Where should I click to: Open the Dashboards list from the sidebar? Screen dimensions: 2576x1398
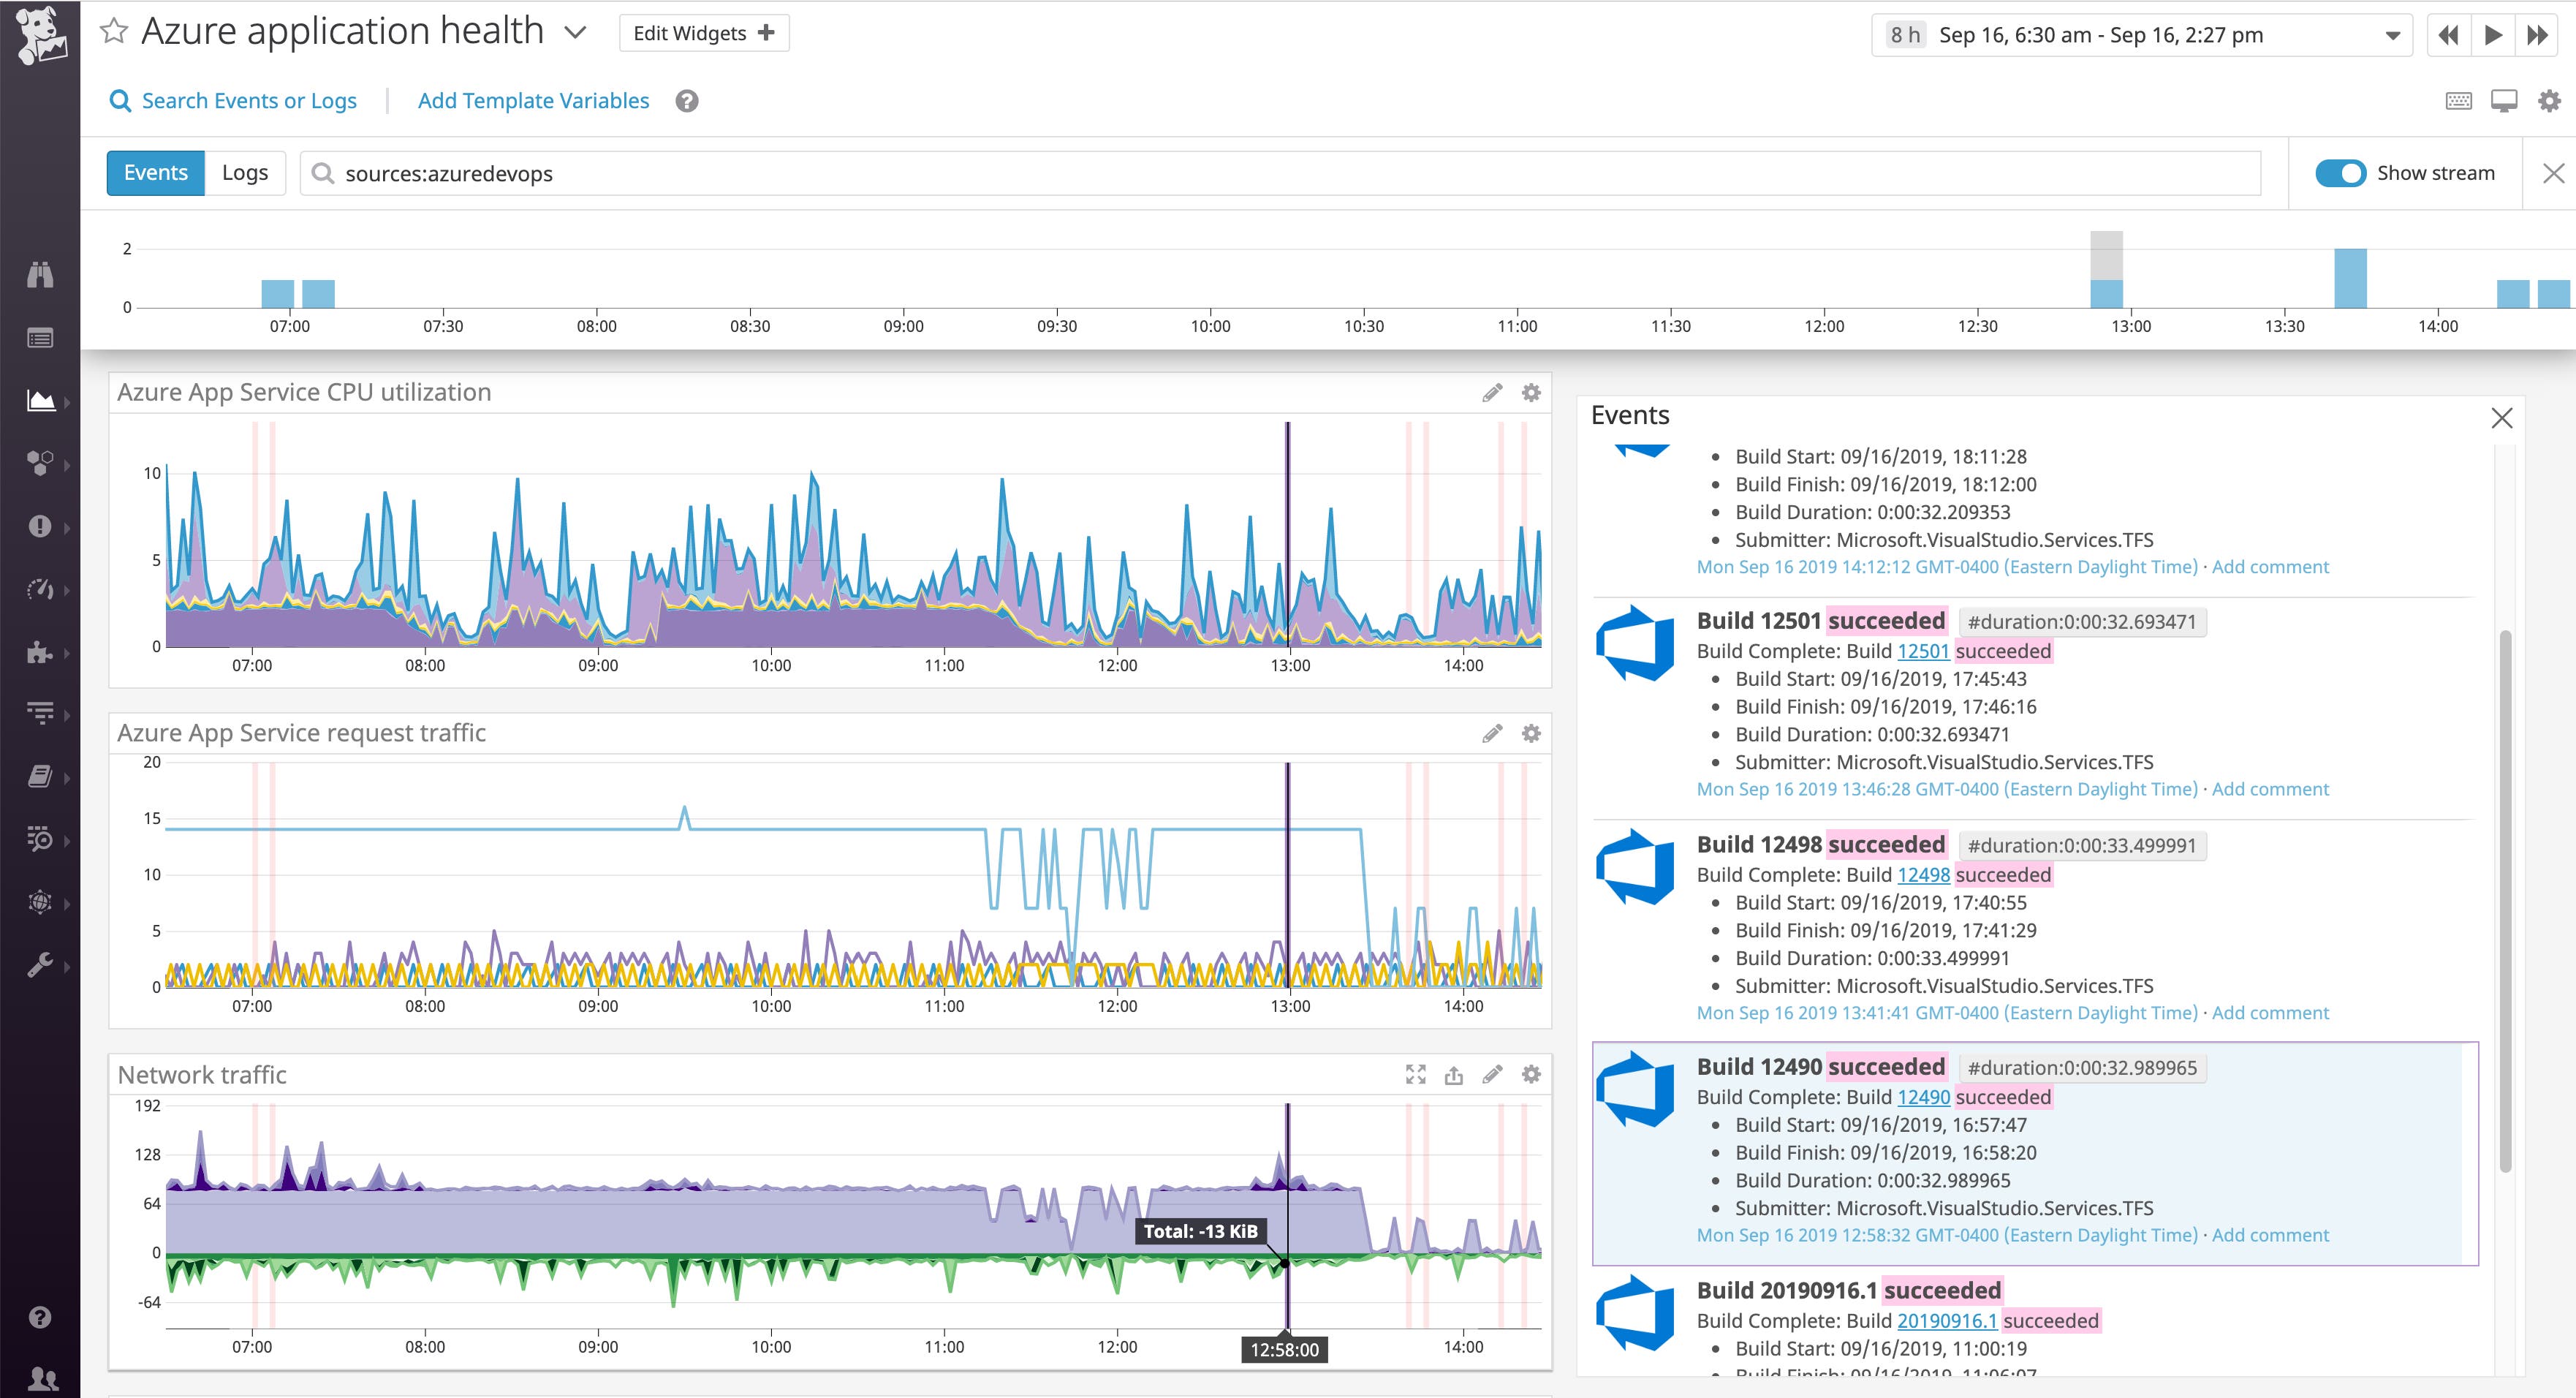click(40, 400)
